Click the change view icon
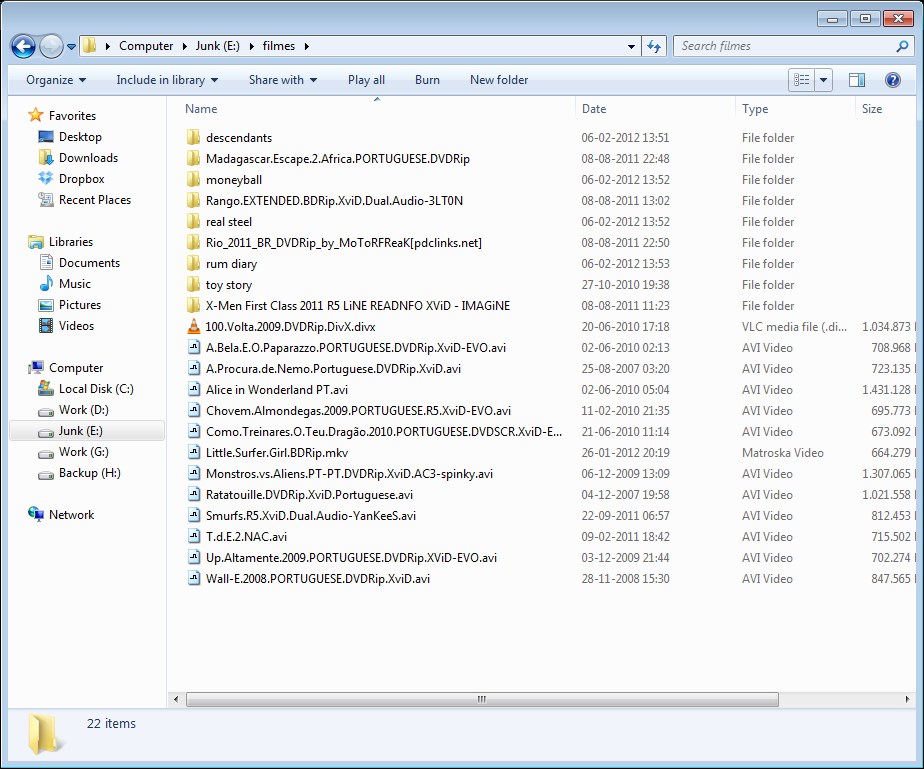This screenshot has width=924, height=769. click(802, 80)
